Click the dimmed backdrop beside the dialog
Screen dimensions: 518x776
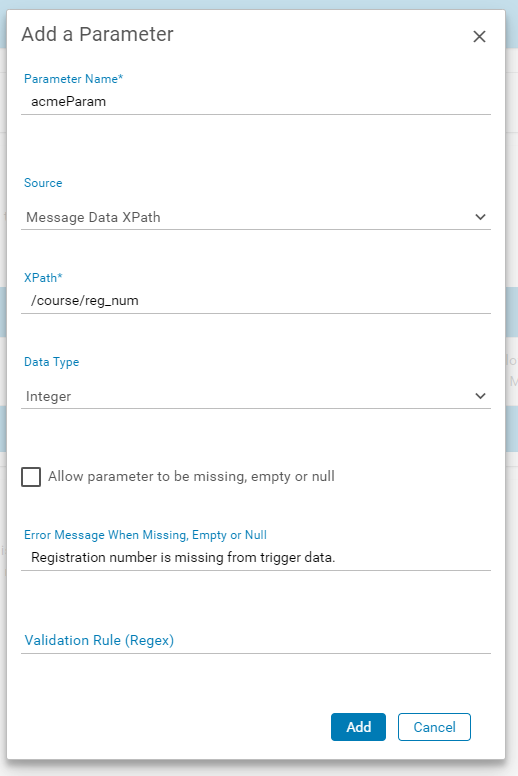(512, 148)
